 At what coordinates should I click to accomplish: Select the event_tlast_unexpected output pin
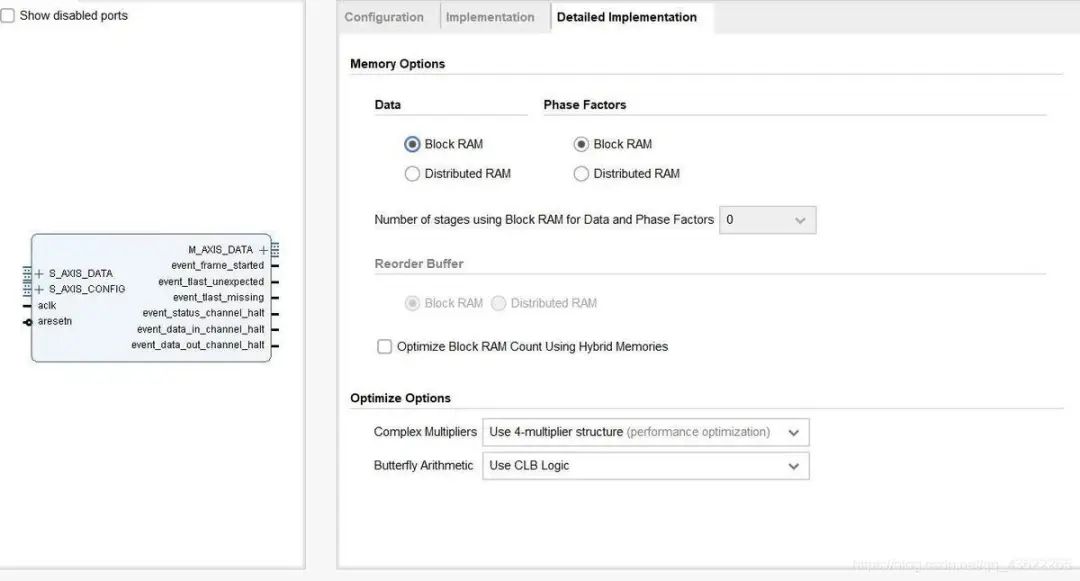point(274,282)
